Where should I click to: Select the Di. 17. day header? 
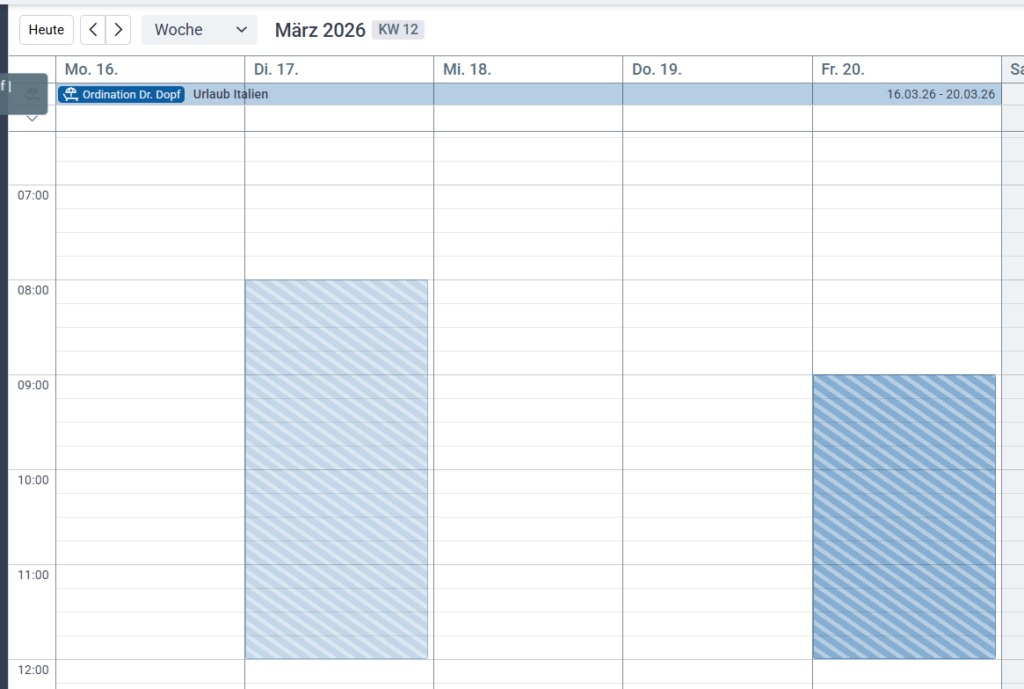coord(276,69)
